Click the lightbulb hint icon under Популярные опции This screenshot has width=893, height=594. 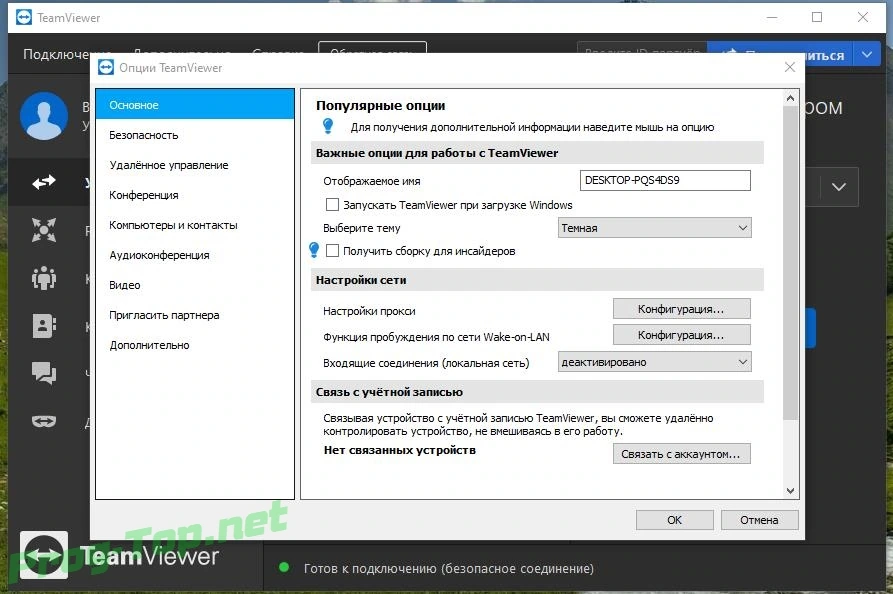coord(328,126)
